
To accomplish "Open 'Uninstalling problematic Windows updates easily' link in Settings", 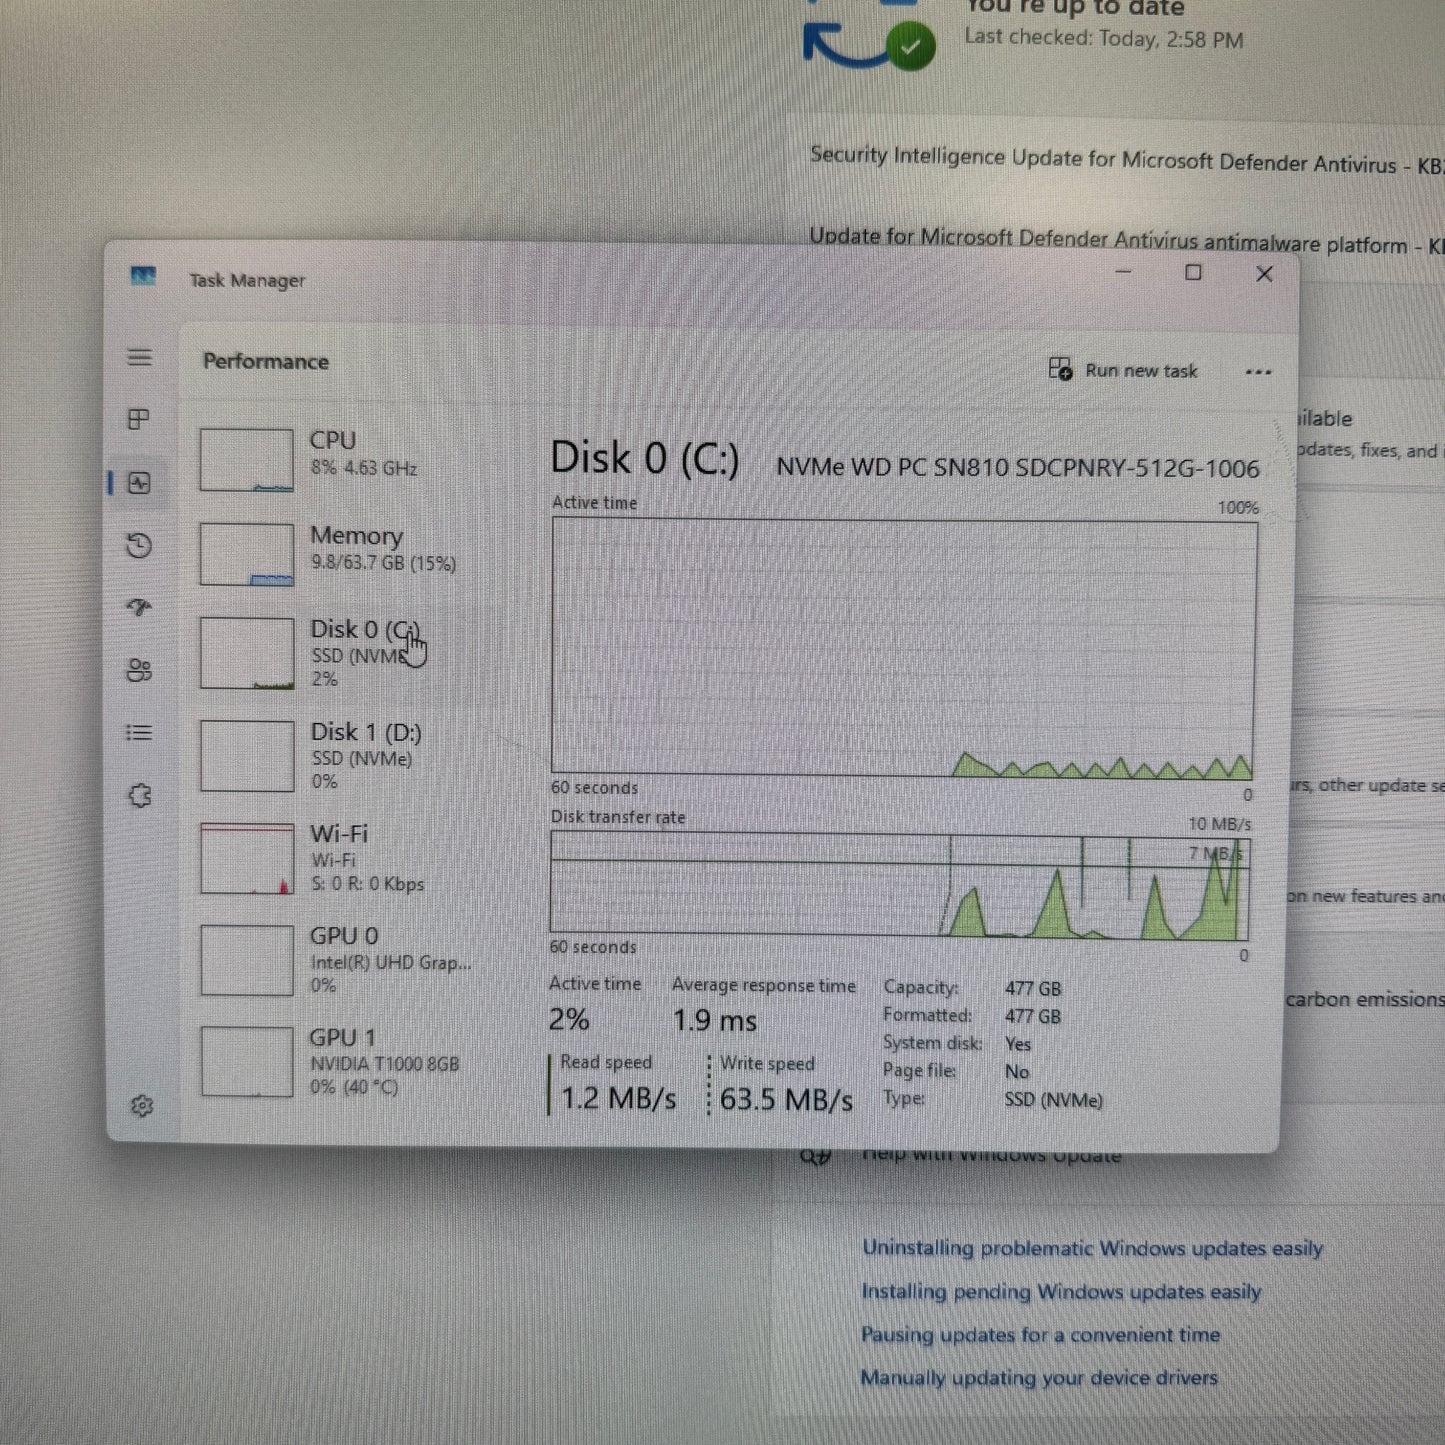I will pyautogui.click(x=1092, y=1248).
